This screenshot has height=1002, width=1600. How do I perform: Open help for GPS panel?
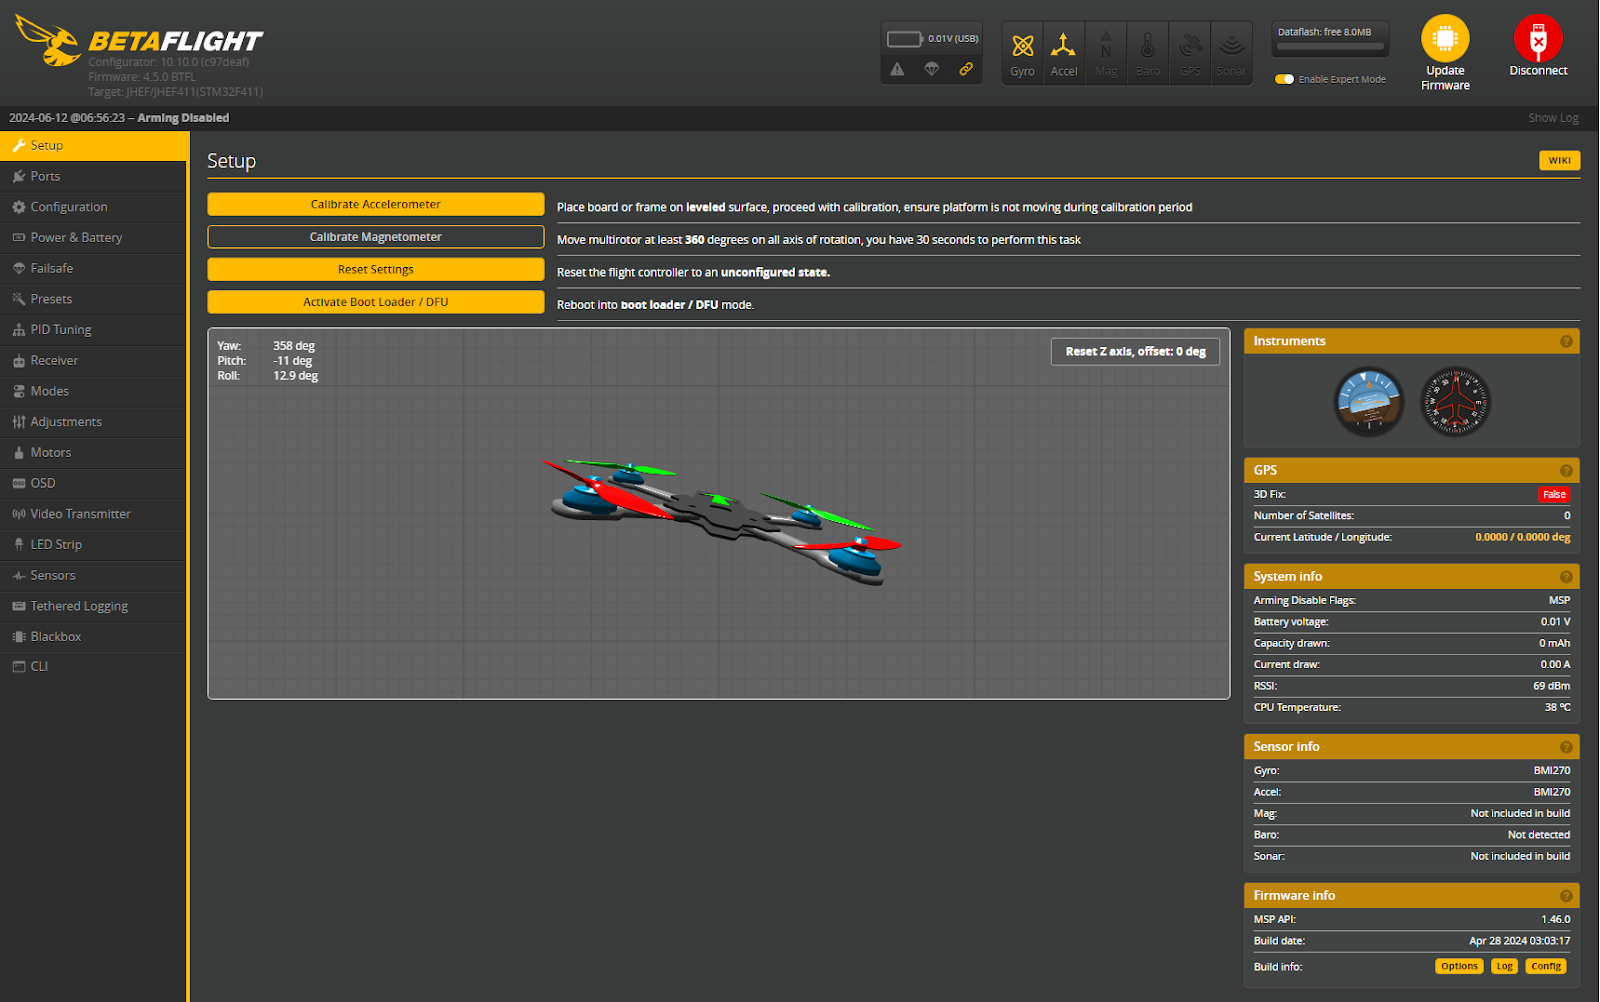click(x=1566, y=471)
